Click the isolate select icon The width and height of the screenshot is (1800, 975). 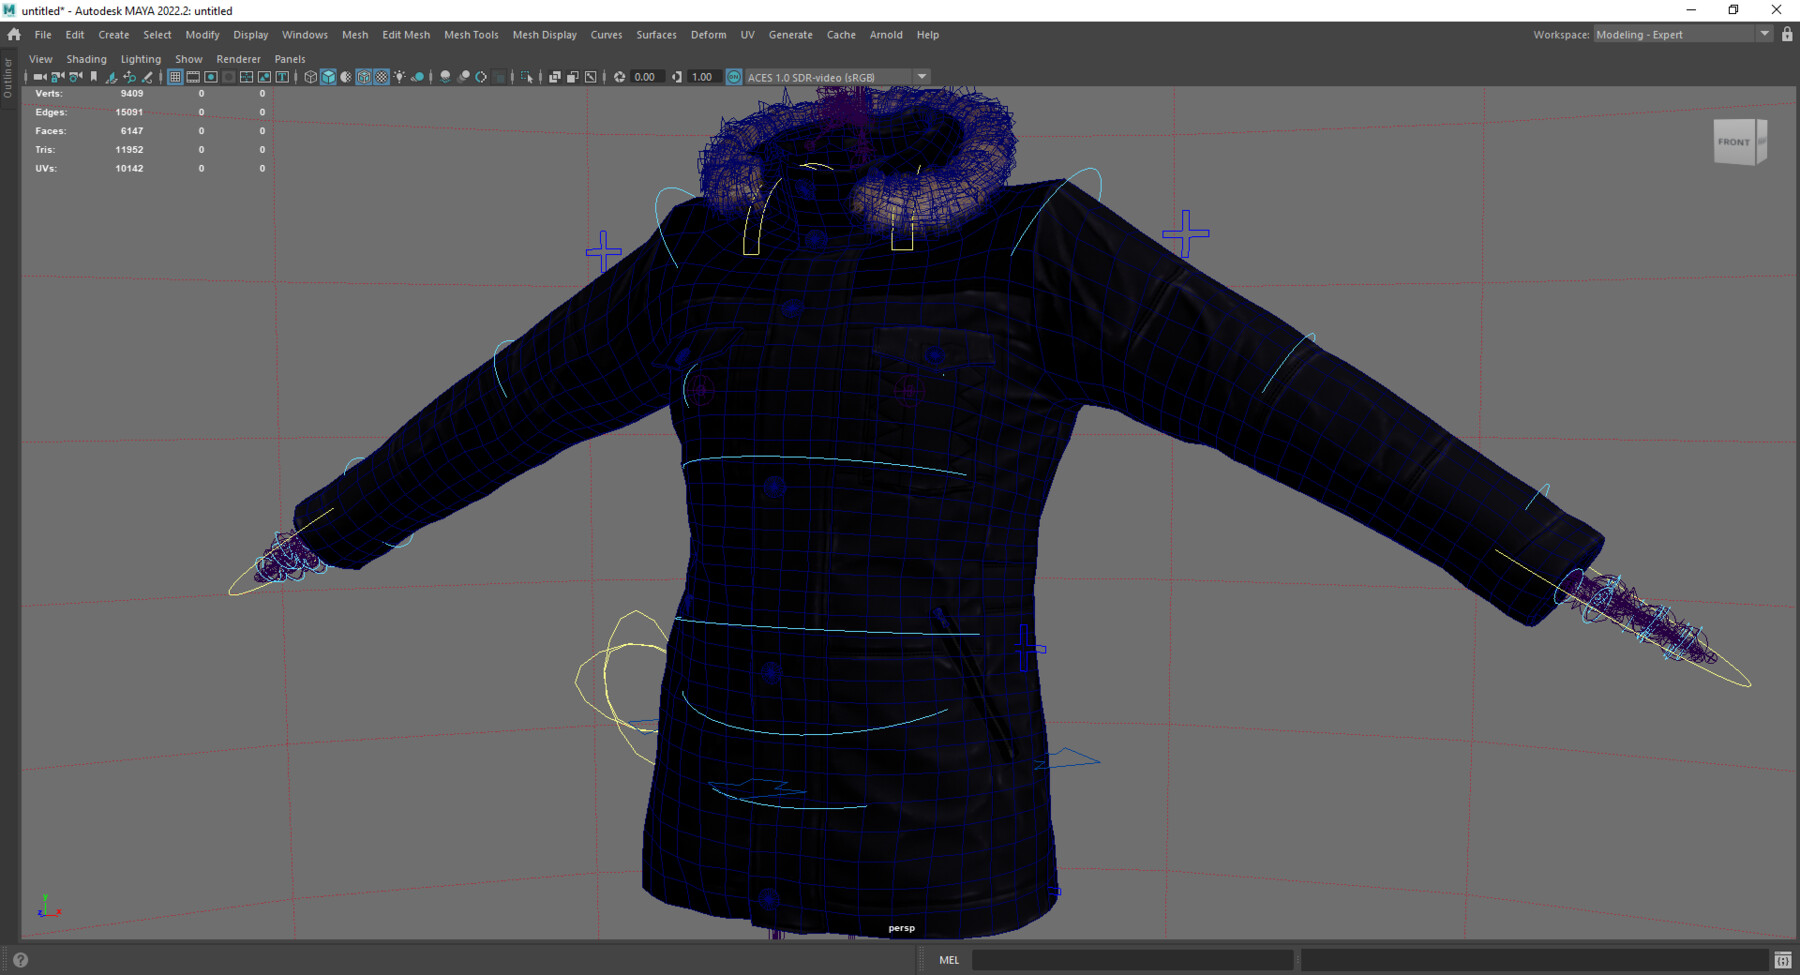527,76
